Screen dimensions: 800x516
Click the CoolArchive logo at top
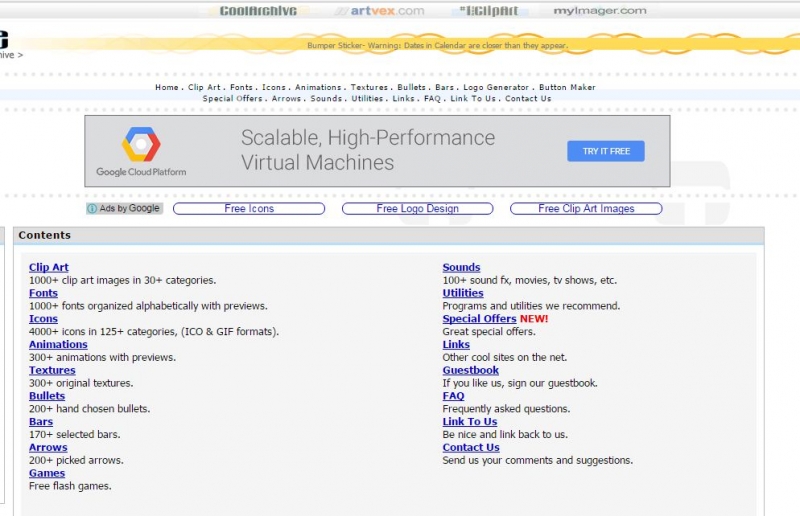(258, 11)
